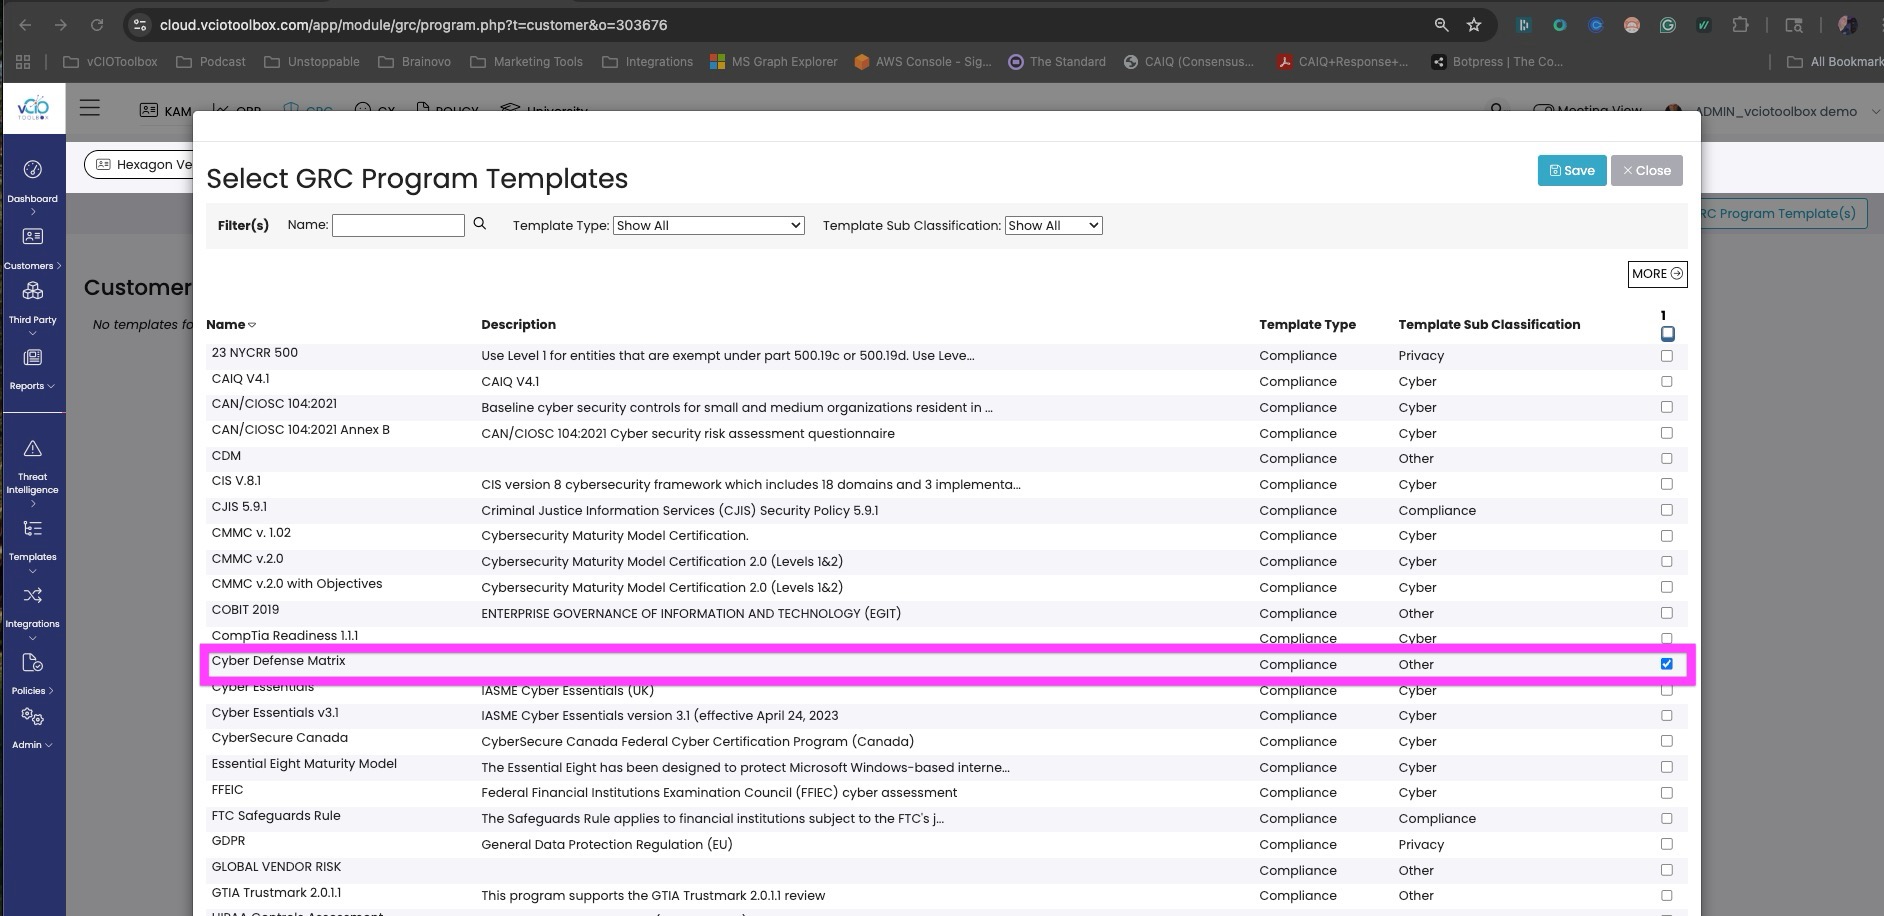1884x916 pixels.
Task: Check the FFEIC checkbox
Action: click(1666, 793)
